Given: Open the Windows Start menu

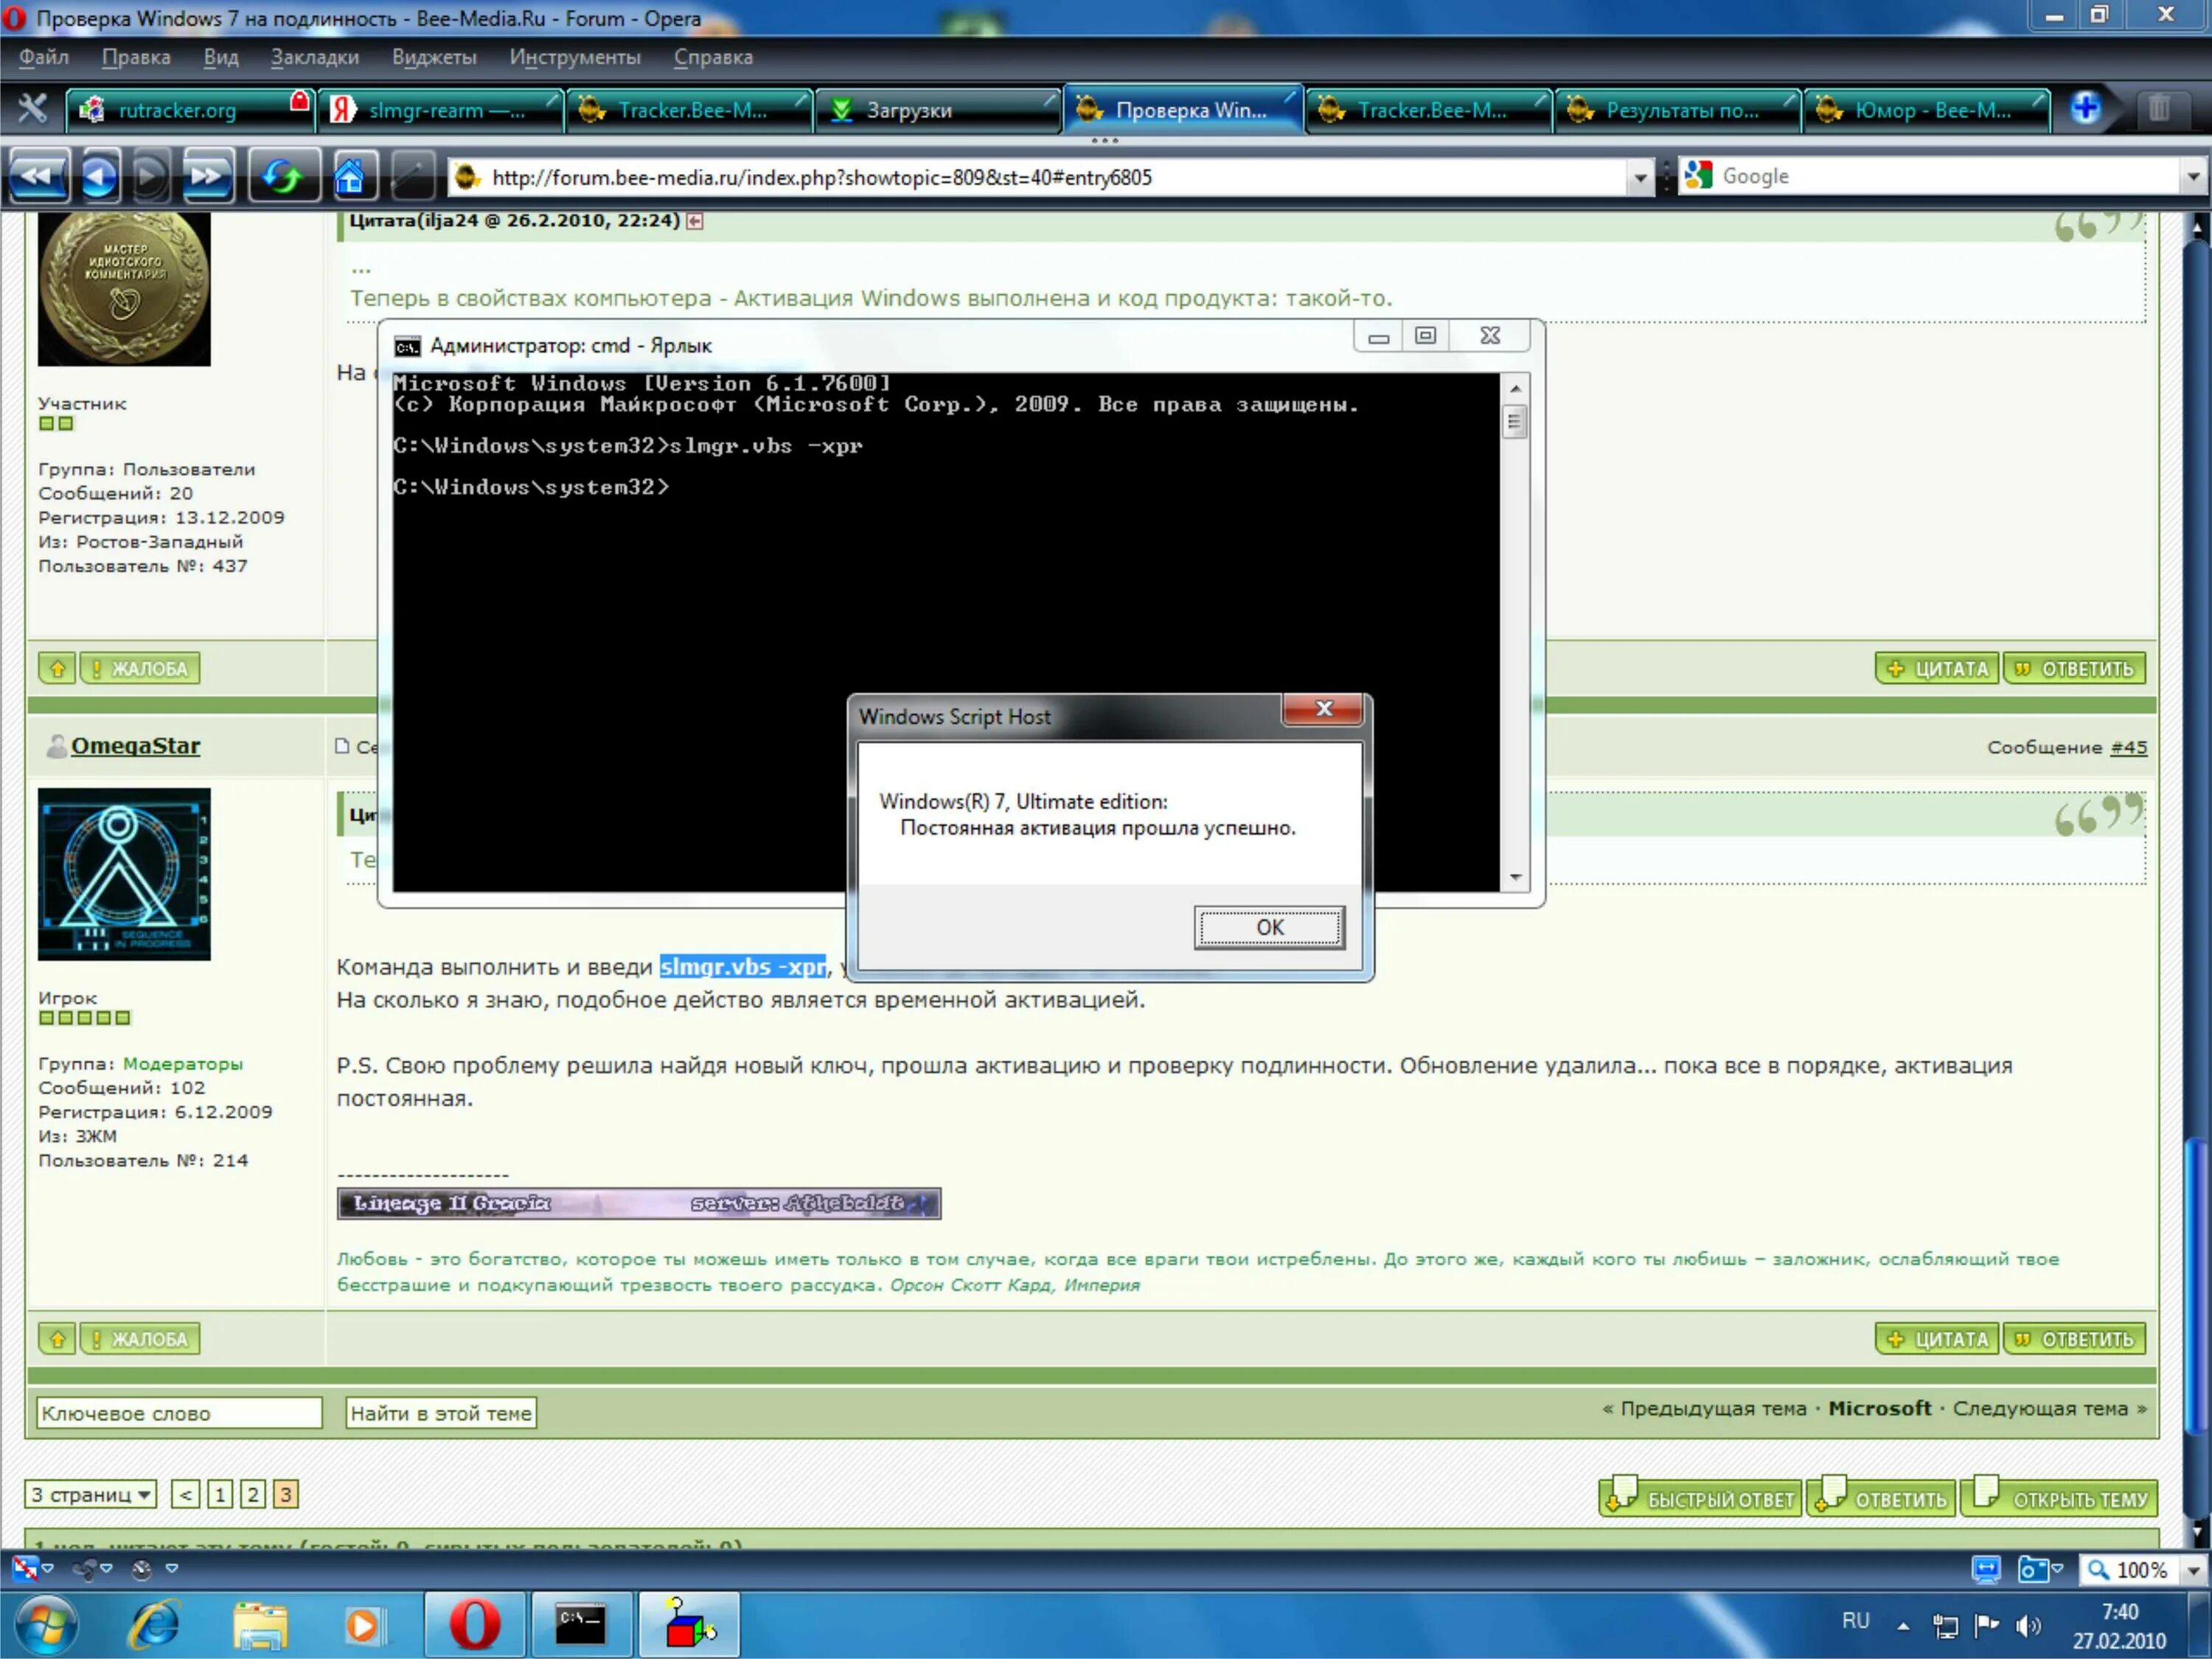Looking at the screenshot, I should [x=46, y=1624].
